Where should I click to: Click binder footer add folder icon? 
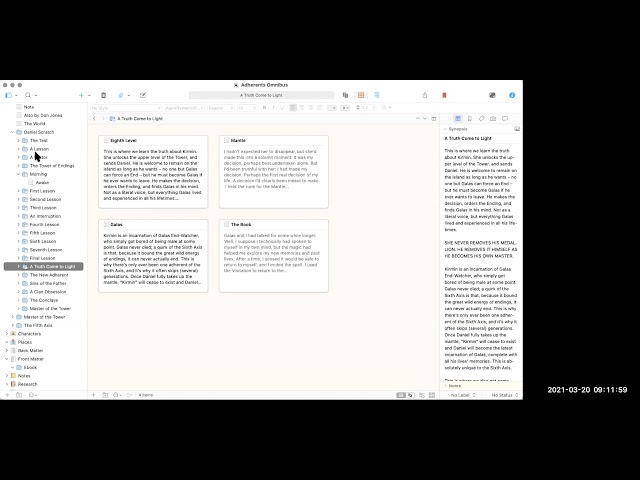coord(19,395)
